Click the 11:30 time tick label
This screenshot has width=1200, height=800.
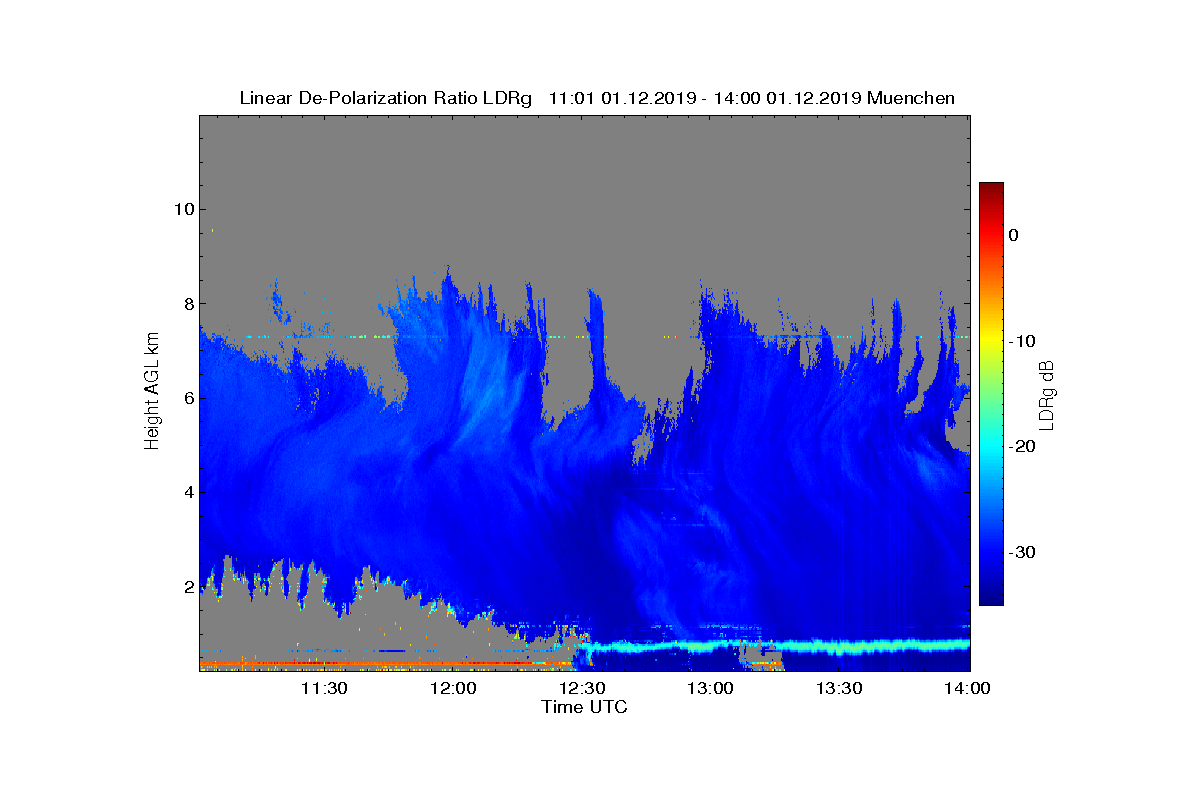click(323, 688)
